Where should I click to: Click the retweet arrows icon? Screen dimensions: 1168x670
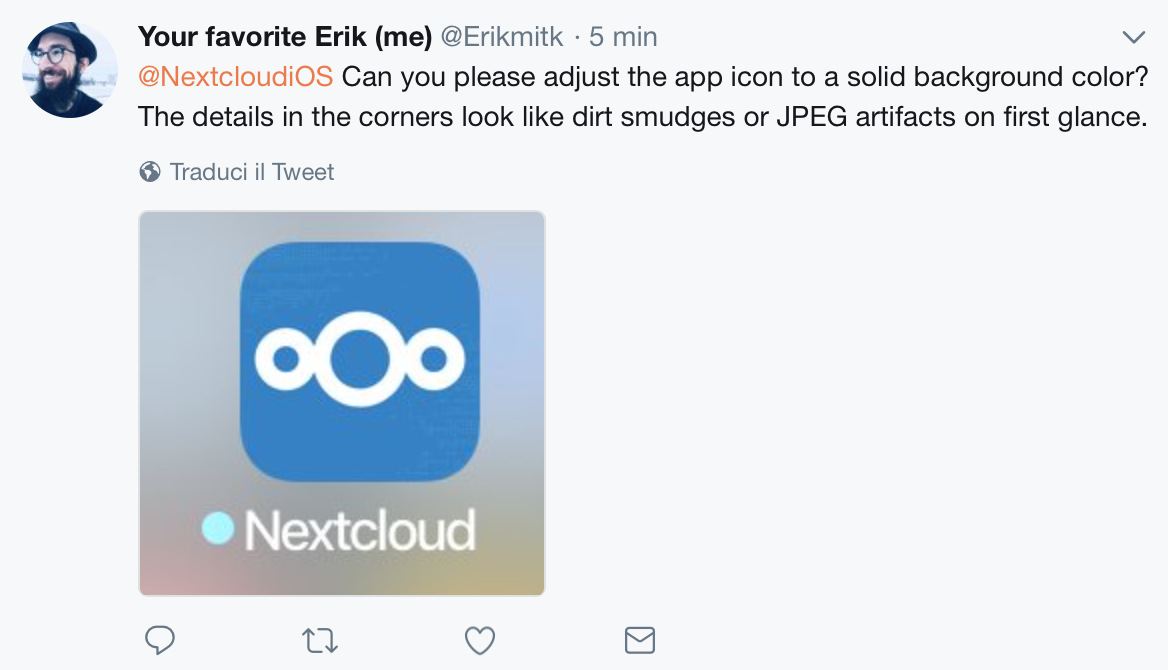coord(322,638)
